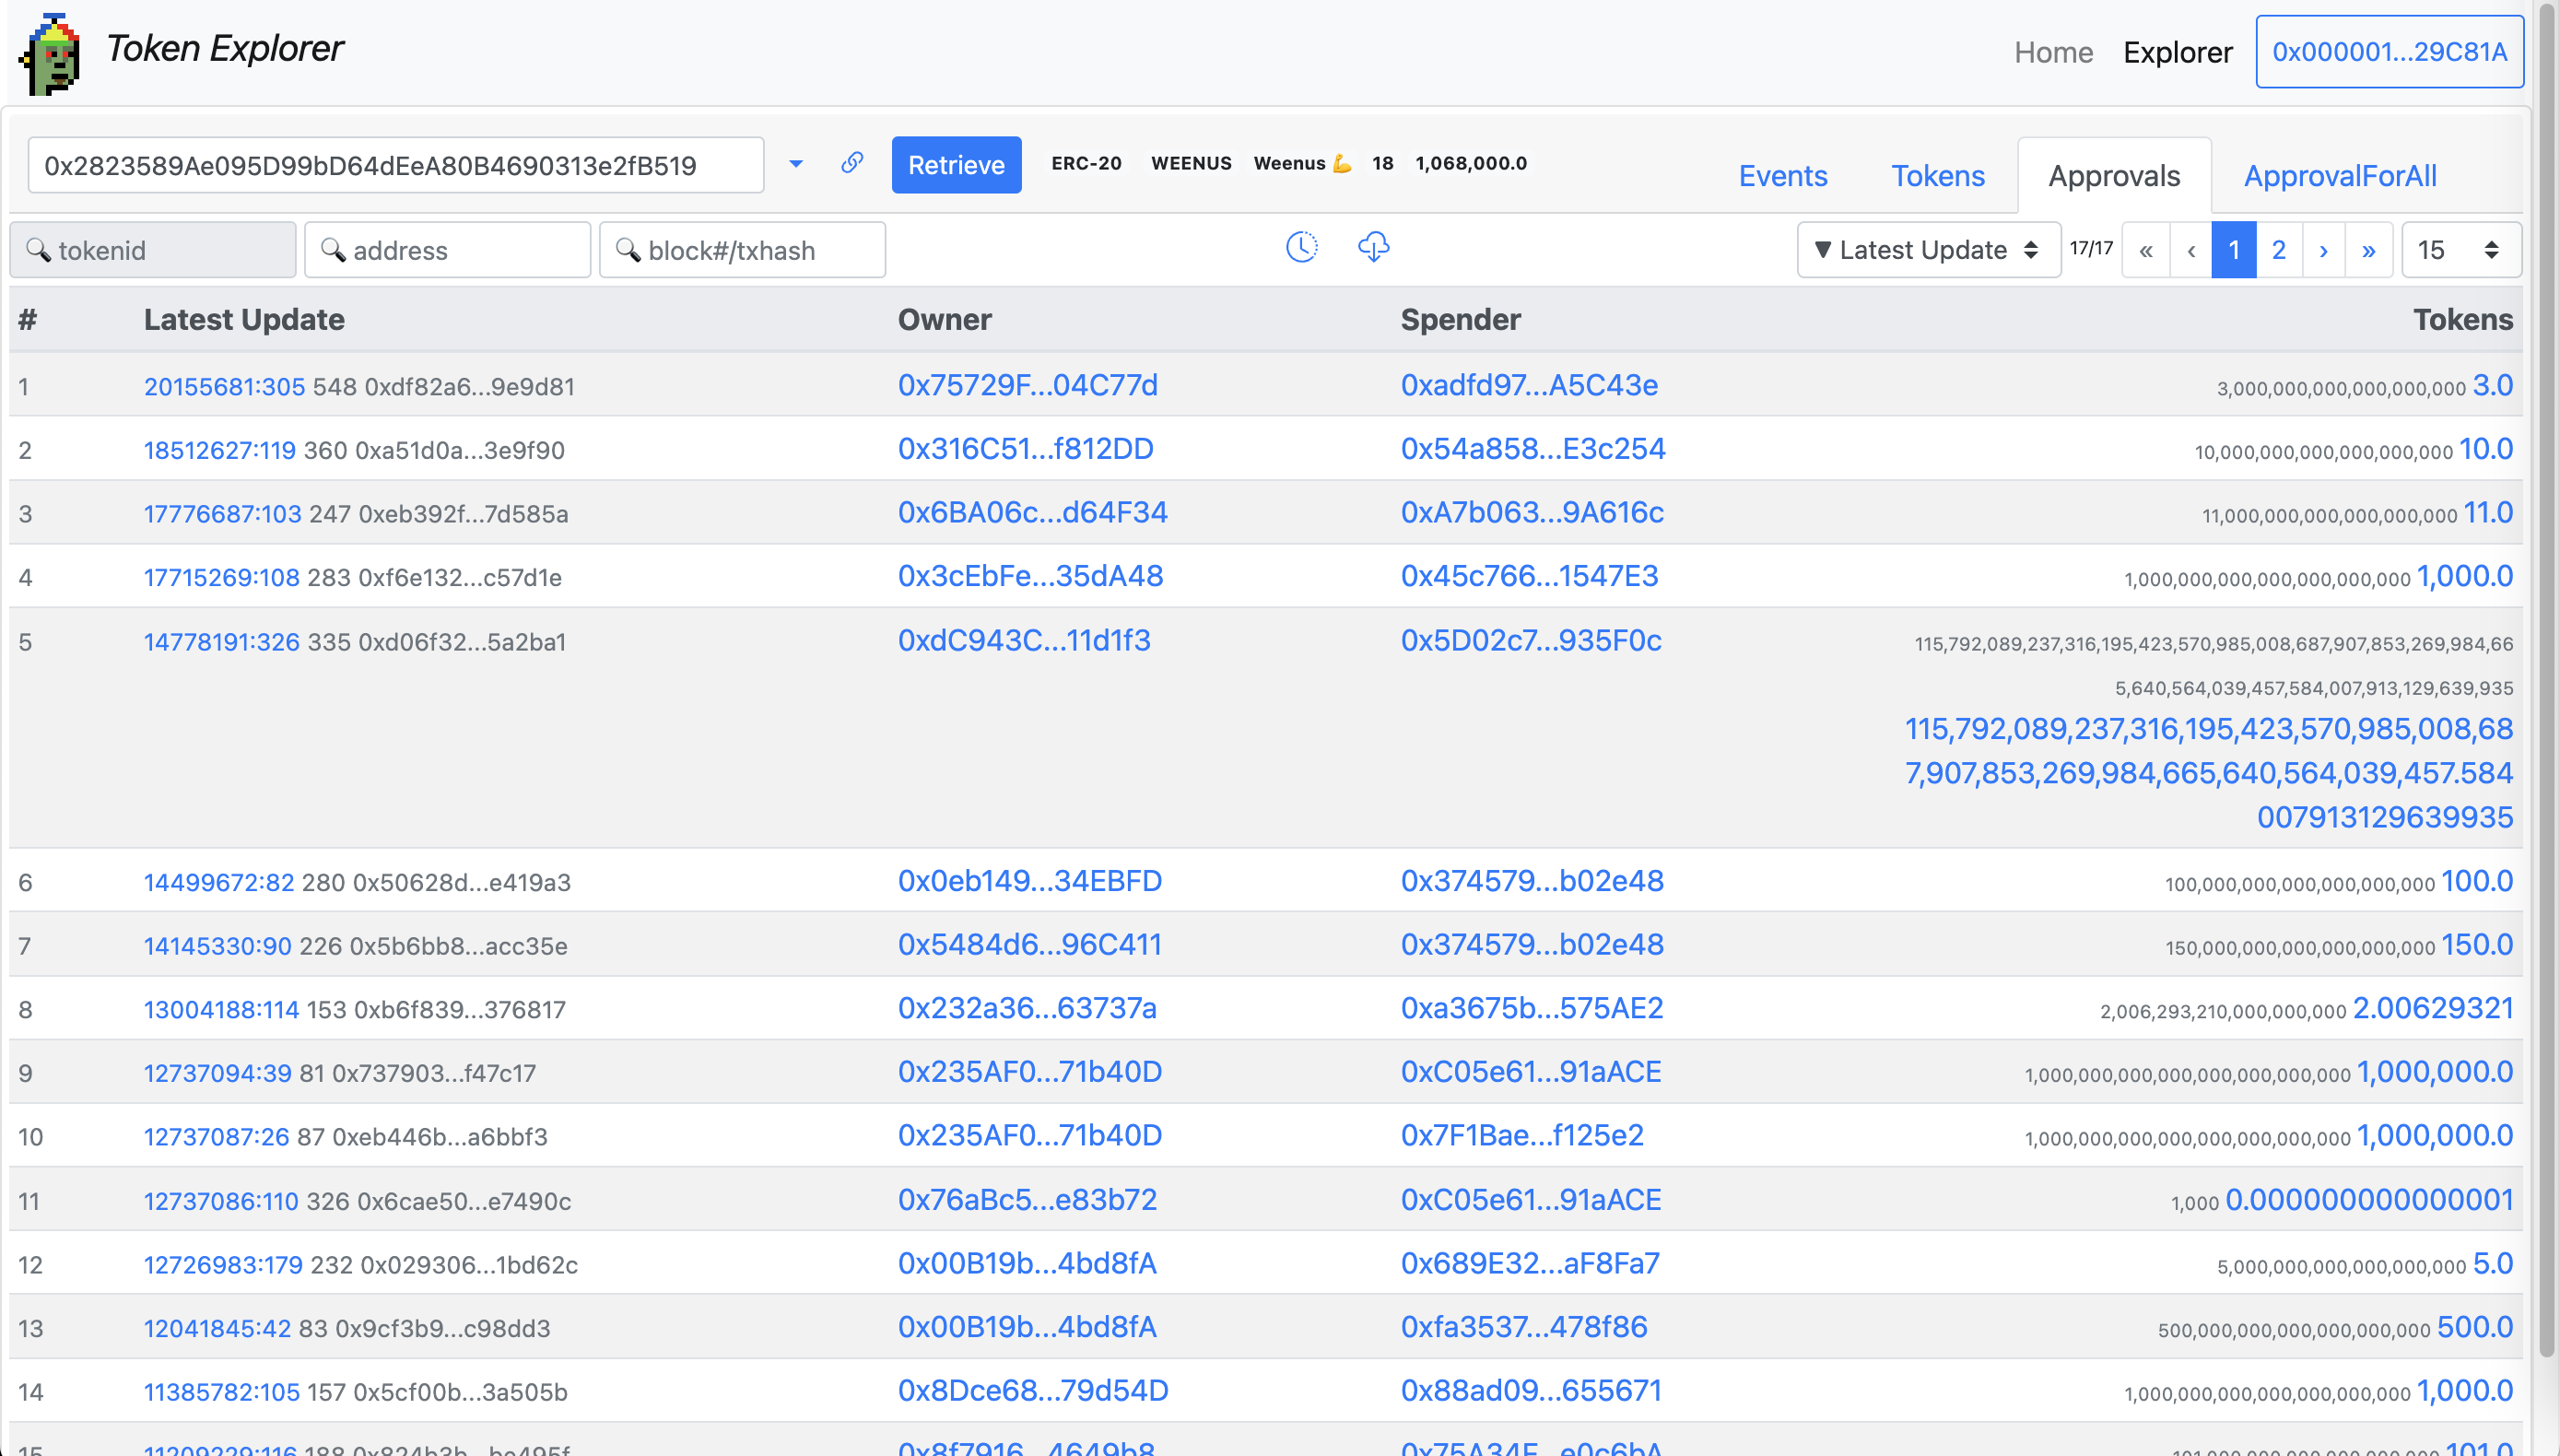Click the link icon beside the address field

[x=851, y=163]
